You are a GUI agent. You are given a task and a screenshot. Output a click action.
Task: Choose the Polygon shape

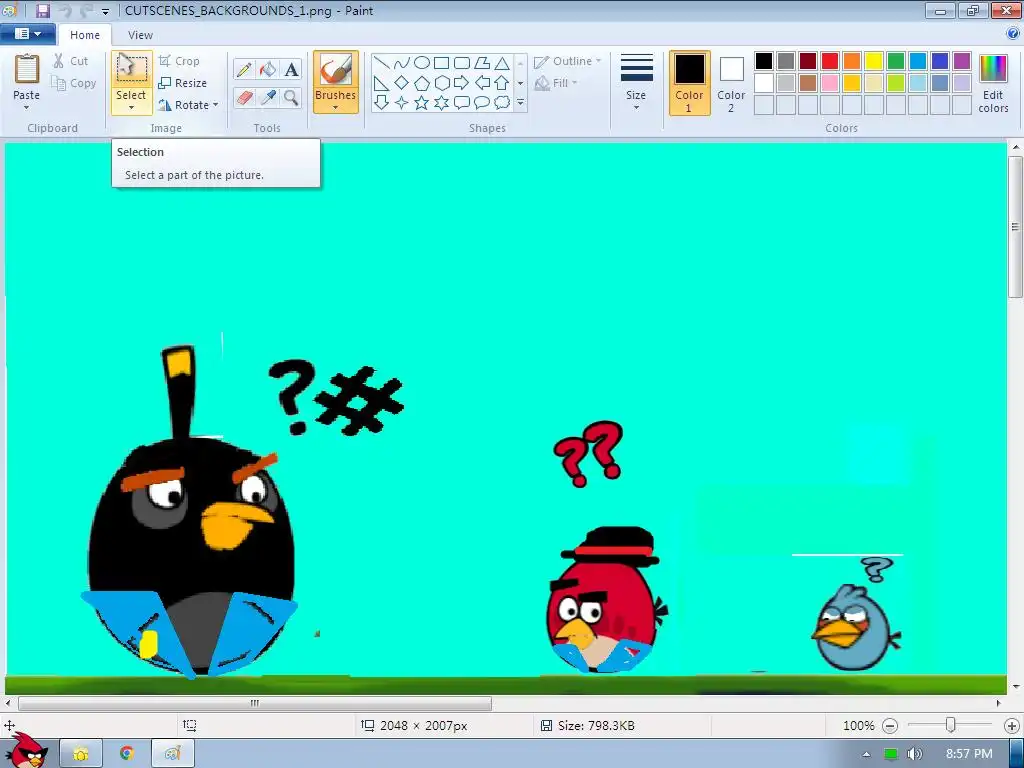point(482,63)
